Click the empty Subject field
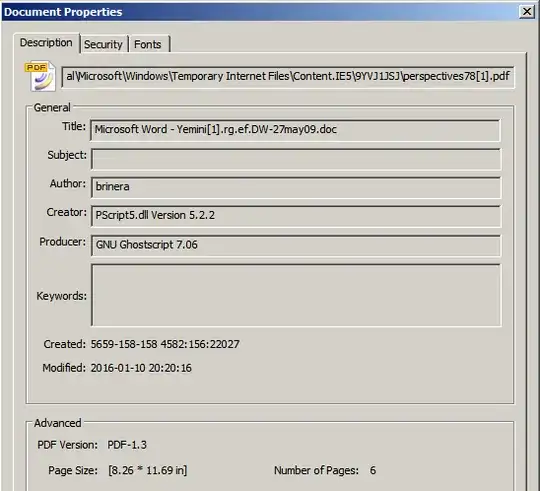Image resolution: width=540 pixels, height=491 pixels. pyautogui.click(x=296, y=159)
